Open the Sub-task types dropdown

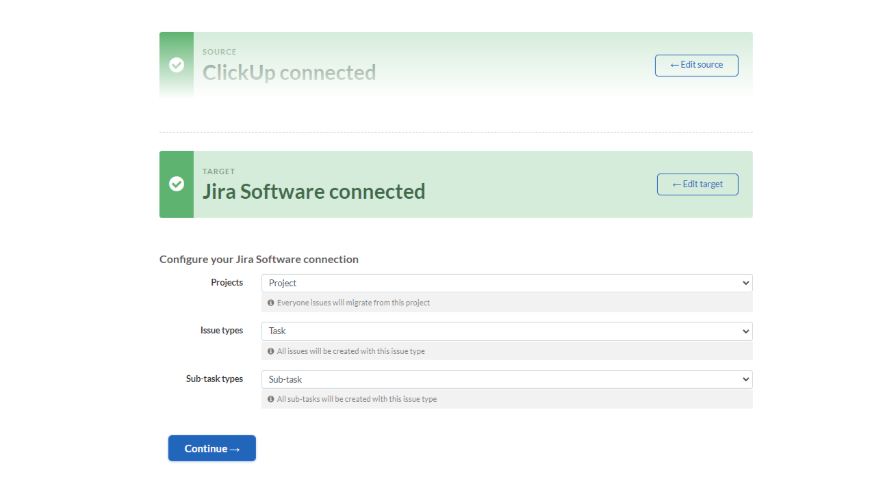point(507,379)
